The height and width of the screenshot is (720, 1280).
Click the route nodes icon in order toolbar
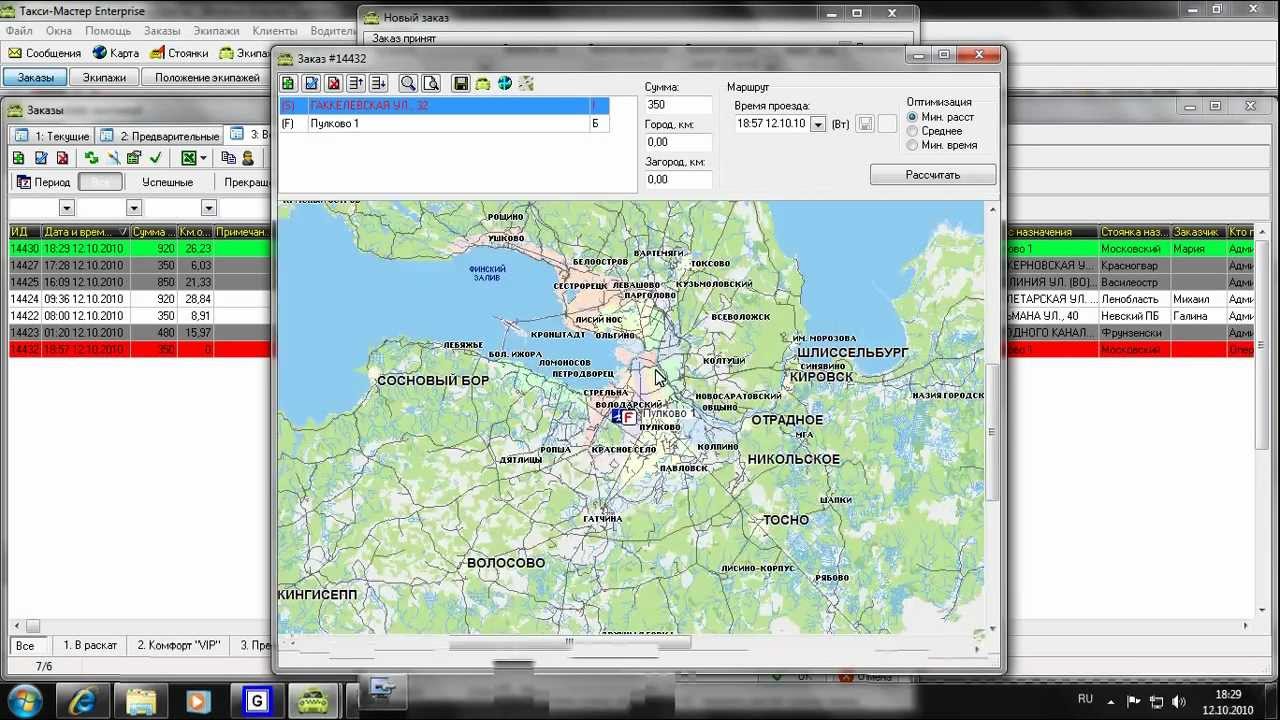click(527, 84)
